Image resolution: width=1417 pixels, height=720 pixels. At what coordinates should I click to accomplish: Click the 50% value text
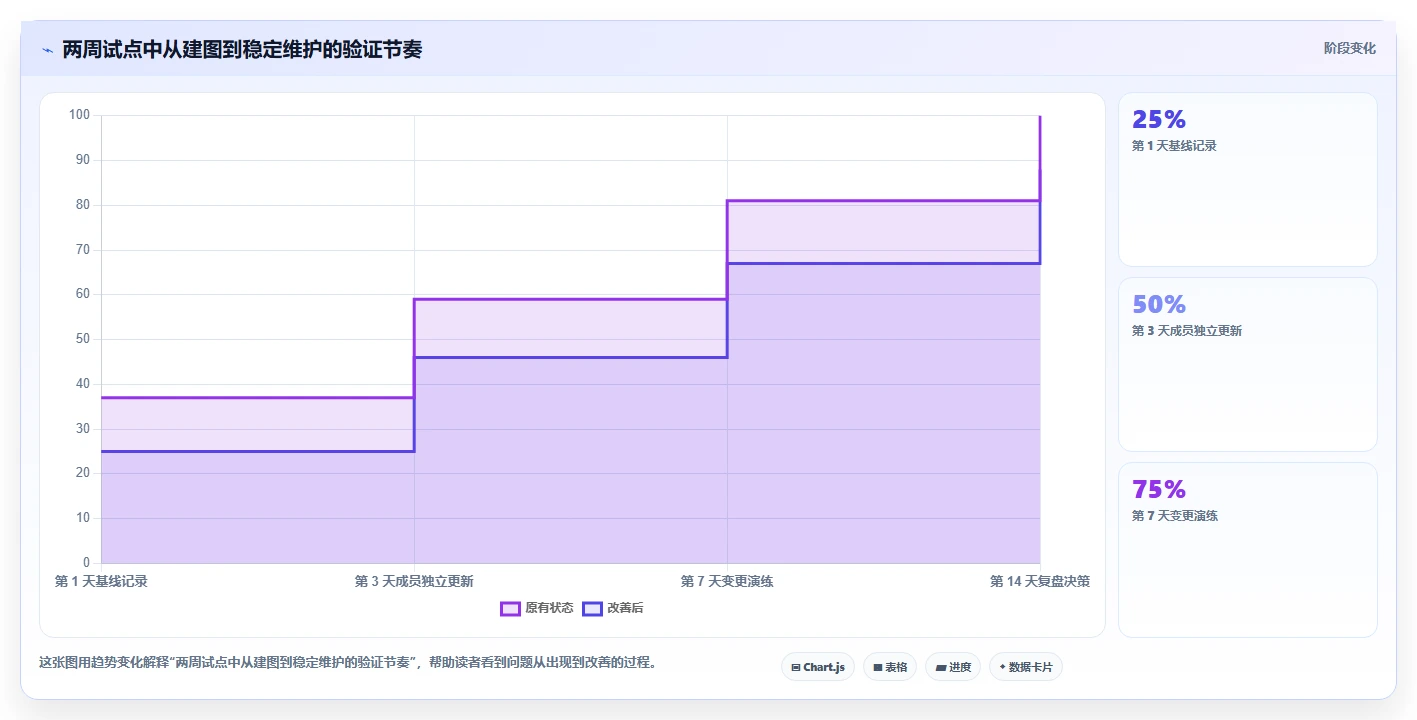1158,304
